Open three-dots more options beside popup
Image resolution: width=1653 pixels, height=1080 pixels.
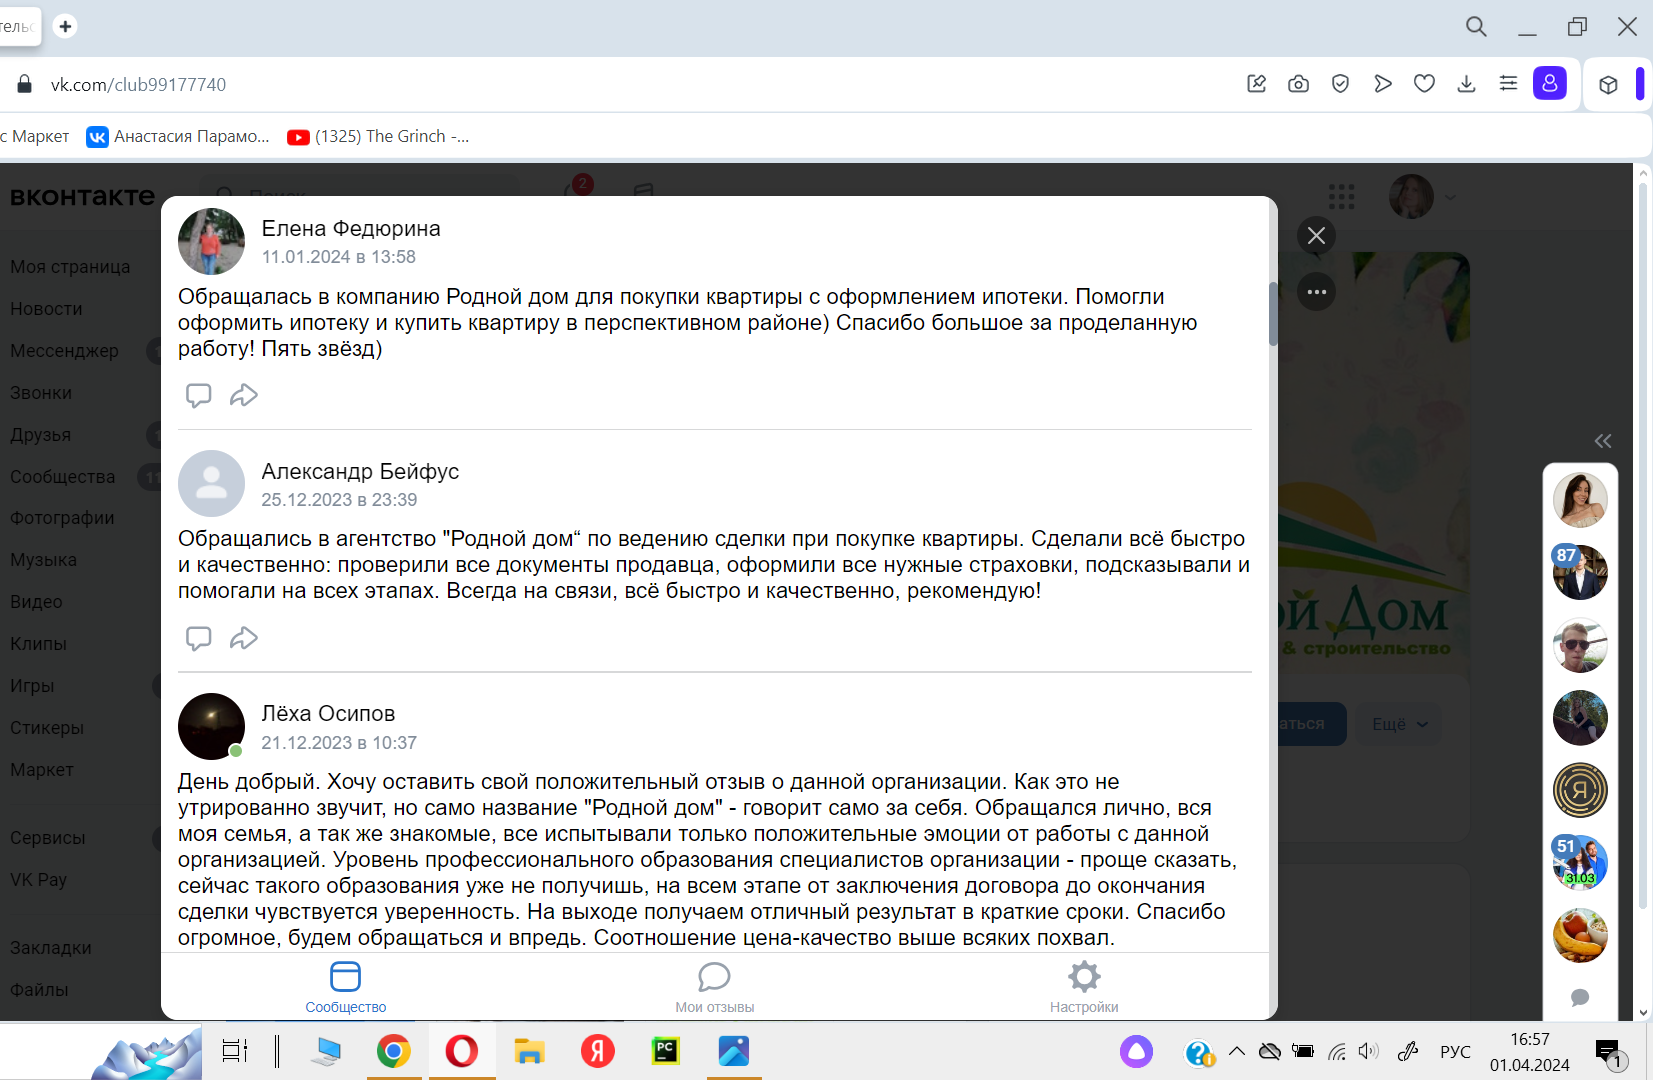pos(1316,292)
